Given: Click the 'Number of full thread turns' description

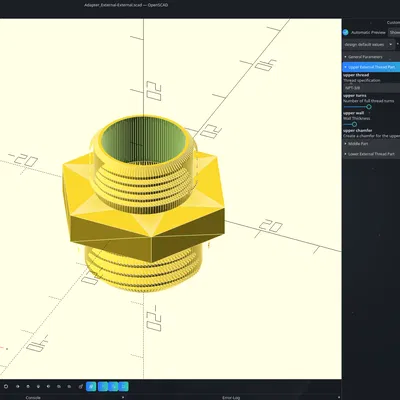Looking at the screenshot, I should pyautogui.click(x=369, y=101).
